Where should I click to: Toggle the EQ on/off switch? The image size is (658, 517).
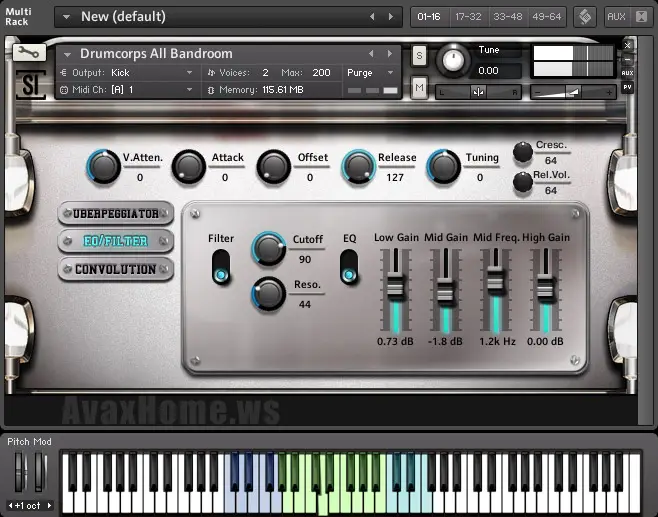coord(349,267)
